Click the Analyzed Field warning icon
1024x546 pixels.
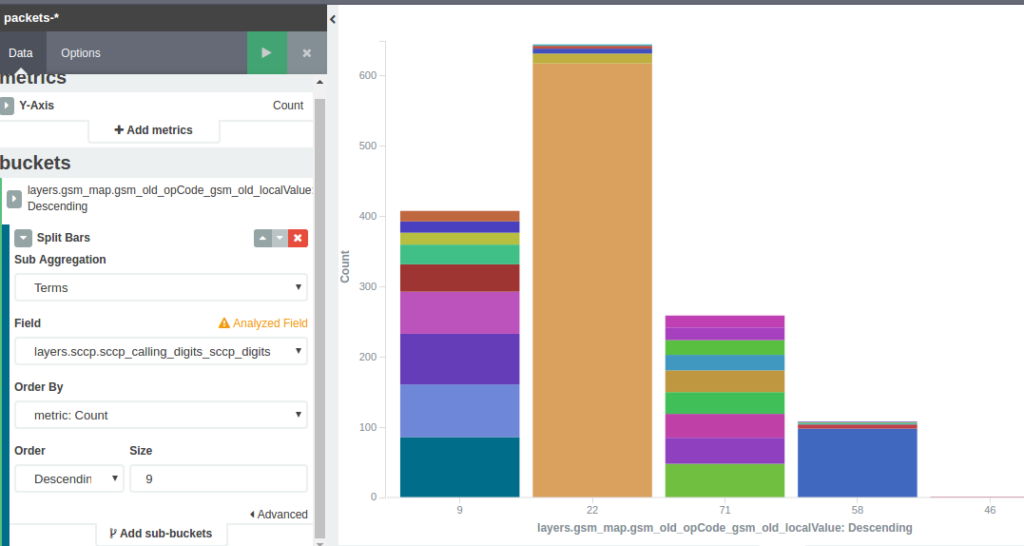[x=224, y=323]
